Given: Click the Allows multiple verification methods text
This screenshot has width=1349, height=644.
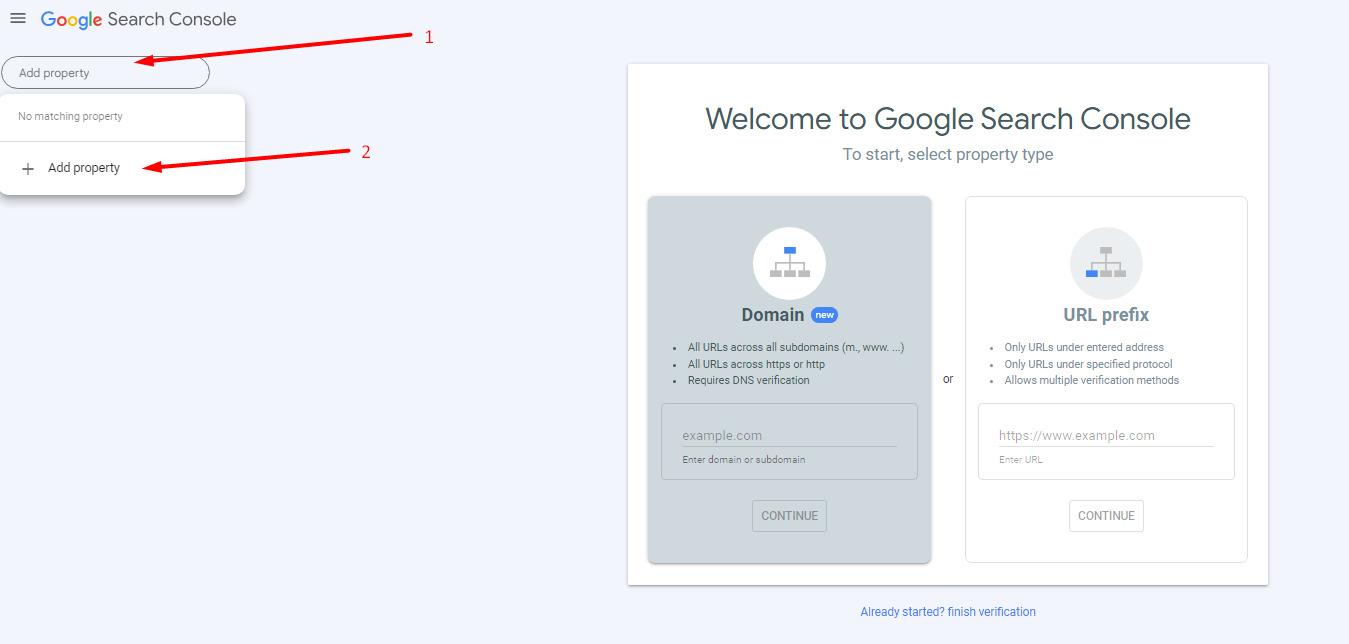Looking at the screenshot, I should pyautogui.click(x=1092, y=380).
